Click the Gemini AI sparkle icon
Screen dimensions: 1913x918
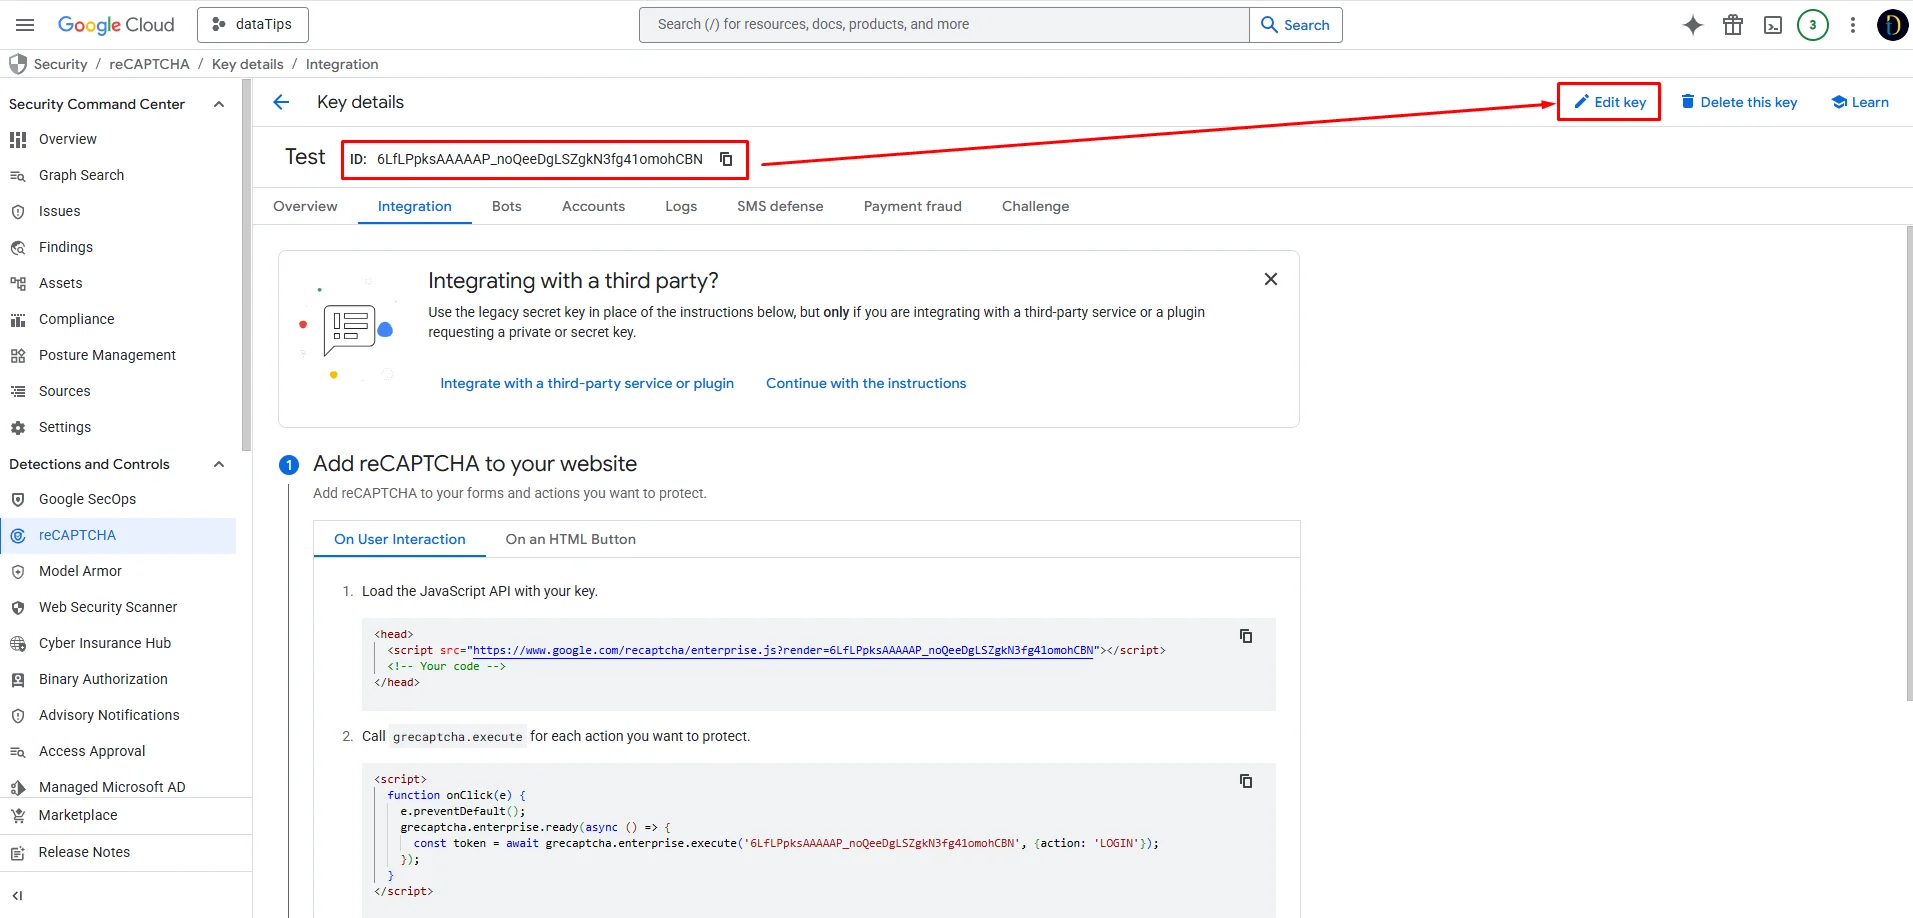click(x=1692, y=25)
